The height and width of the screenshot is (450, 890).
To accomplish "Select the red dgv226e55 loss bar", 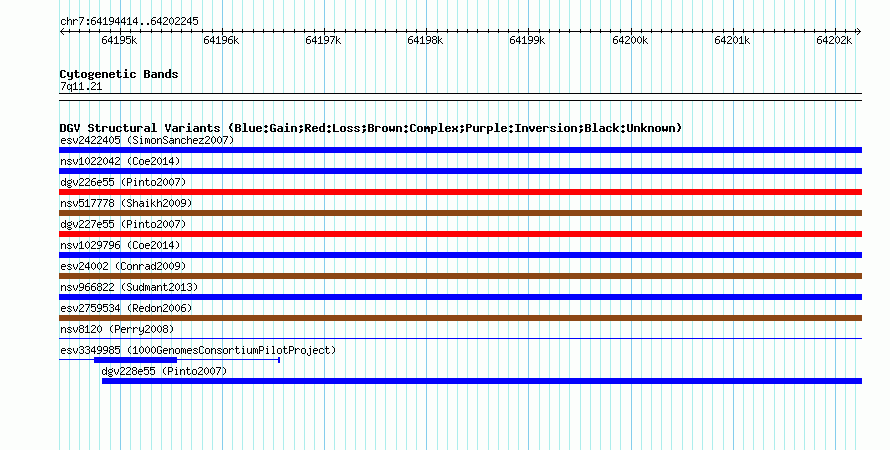I will click(460, 192).
